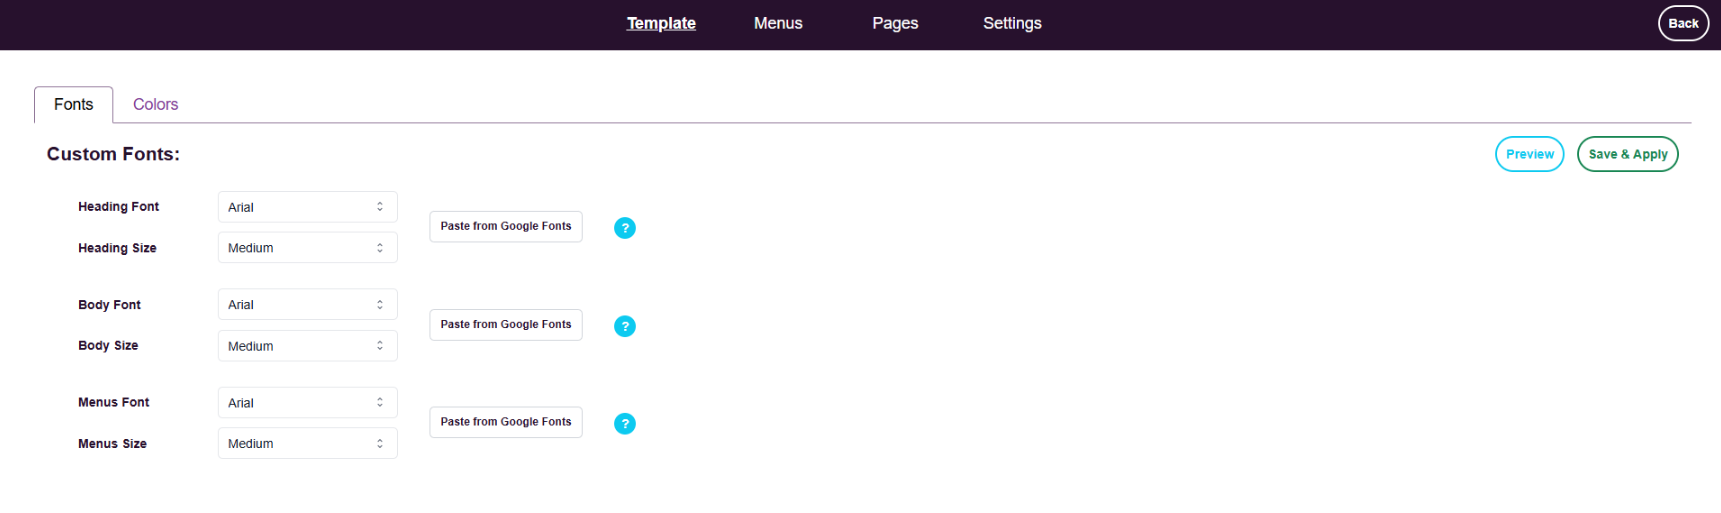This screenshot has width=1721, height=513.
Task: Open the Heading Font dropdown
Action: point(307,207)
